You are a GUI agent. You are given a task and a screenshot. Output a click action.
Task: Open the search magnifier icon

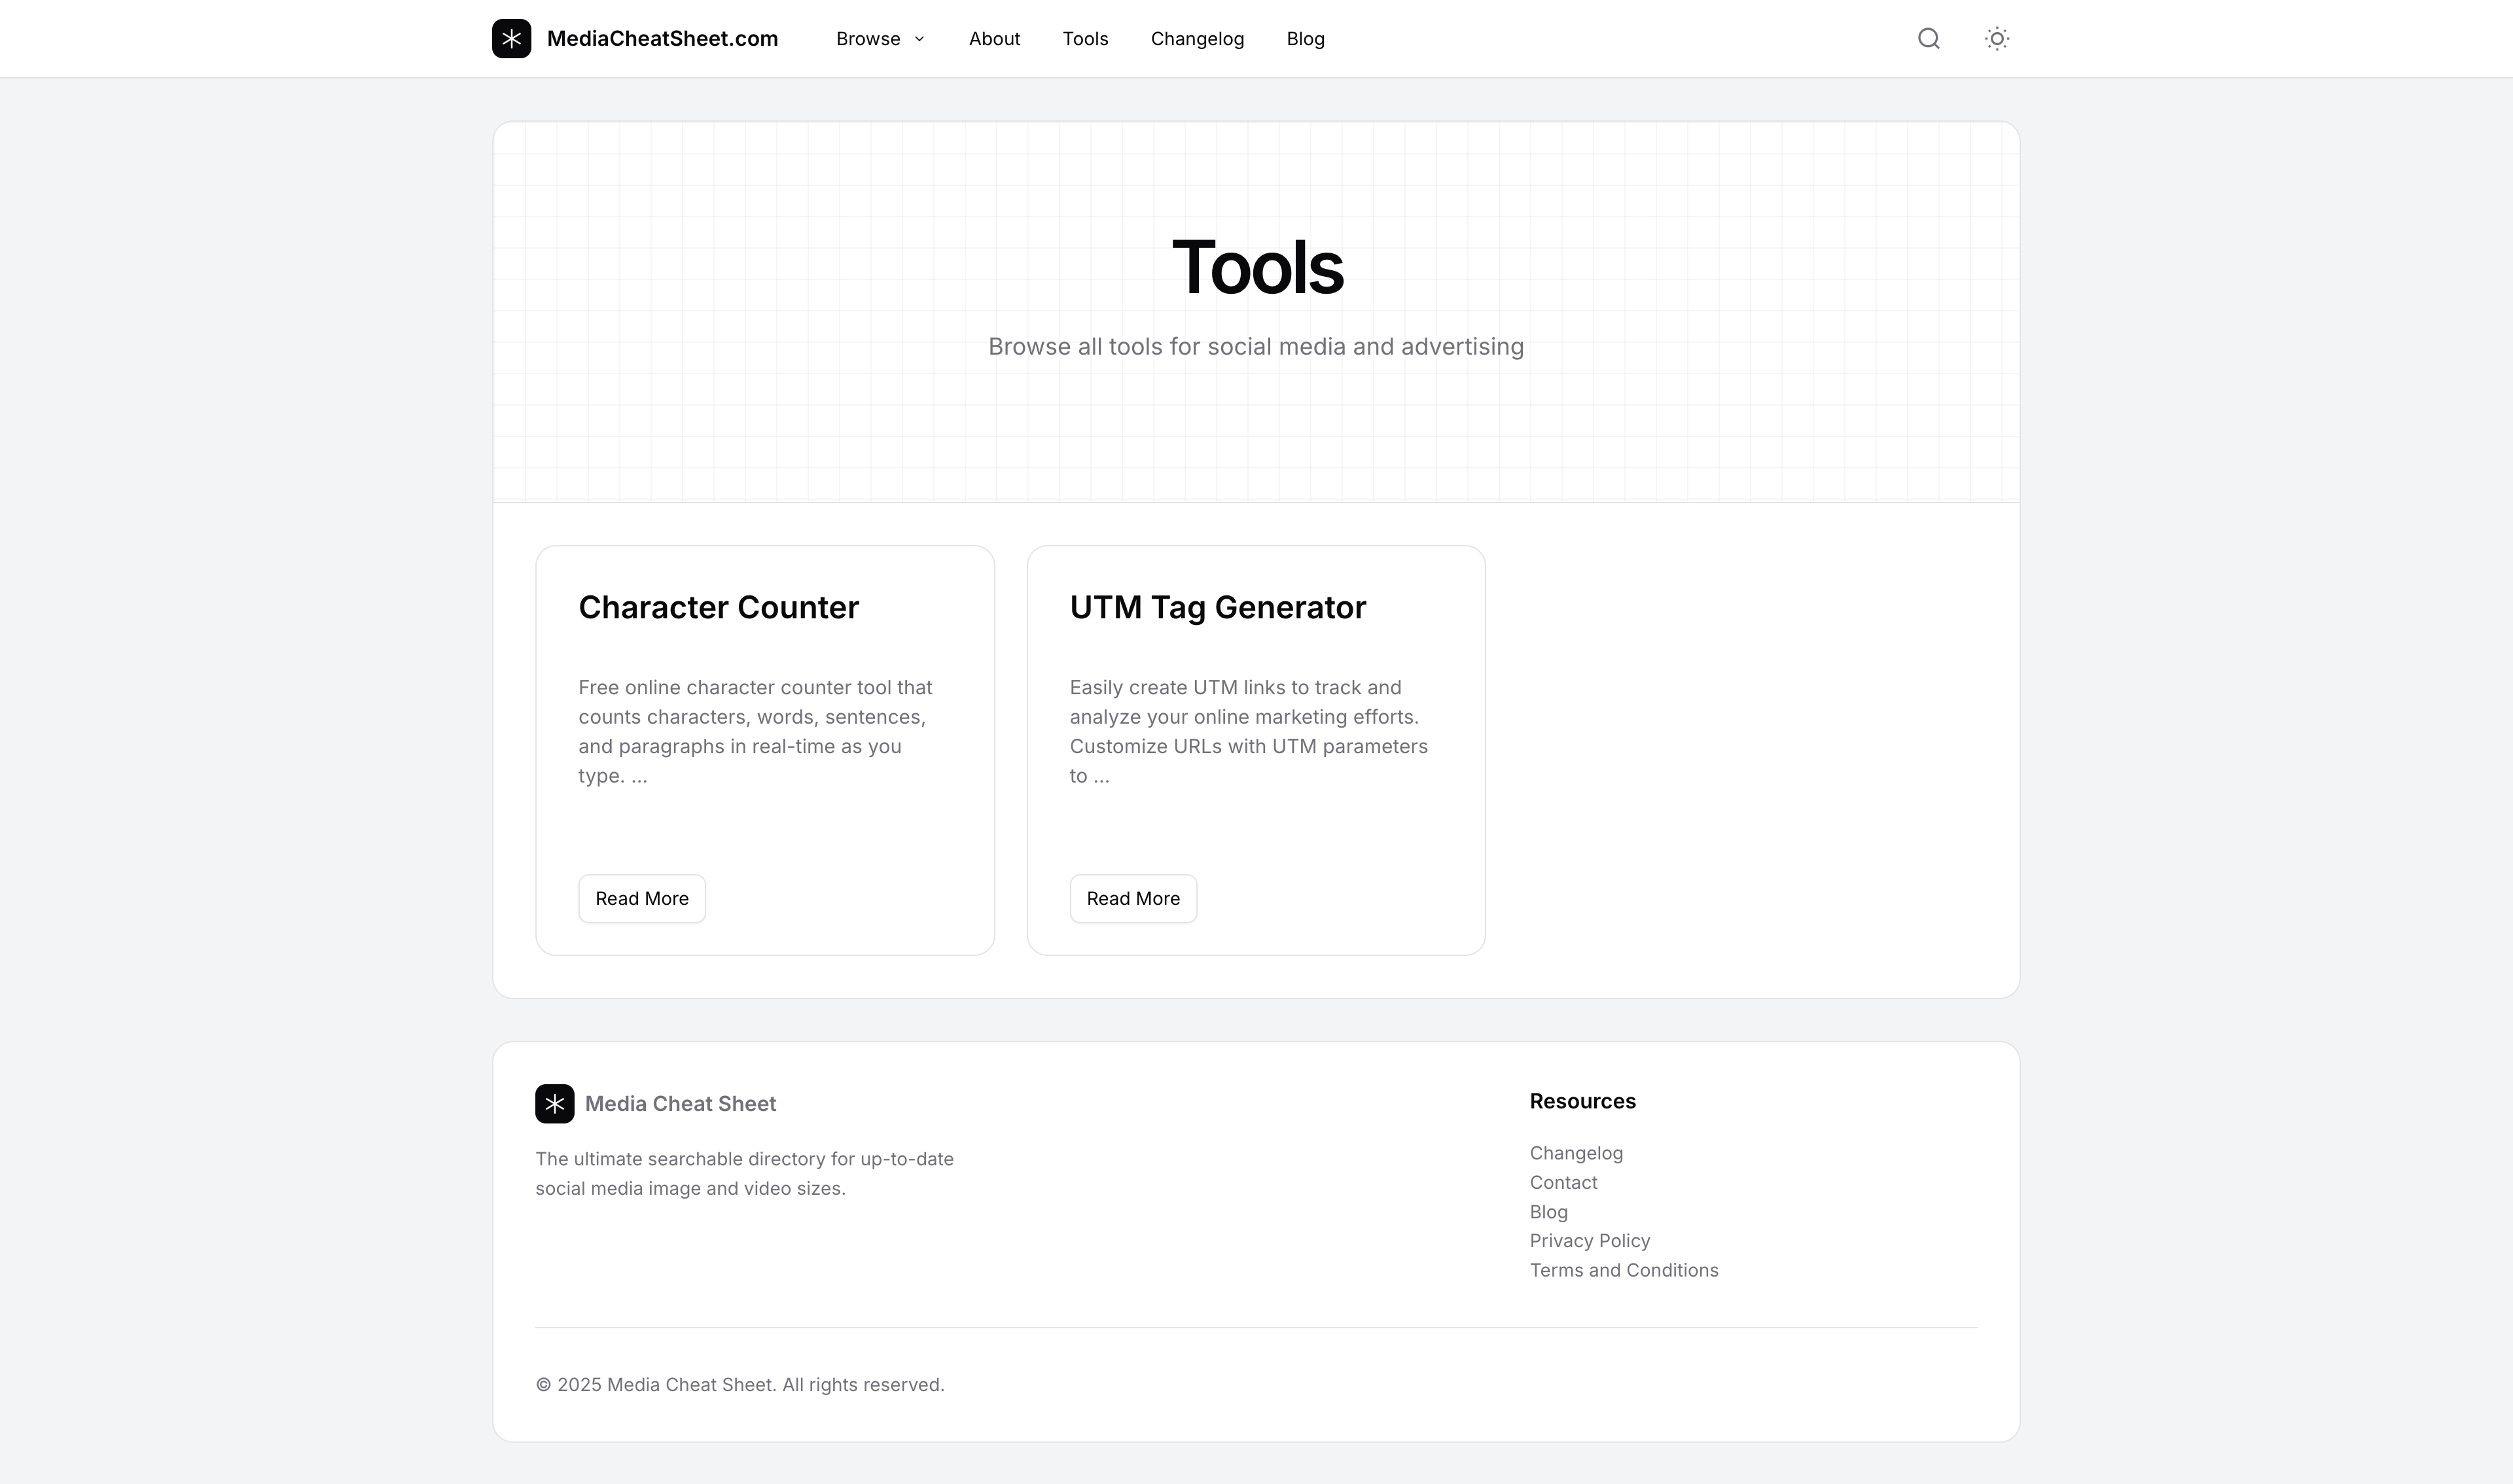(x=1928, y=39)
